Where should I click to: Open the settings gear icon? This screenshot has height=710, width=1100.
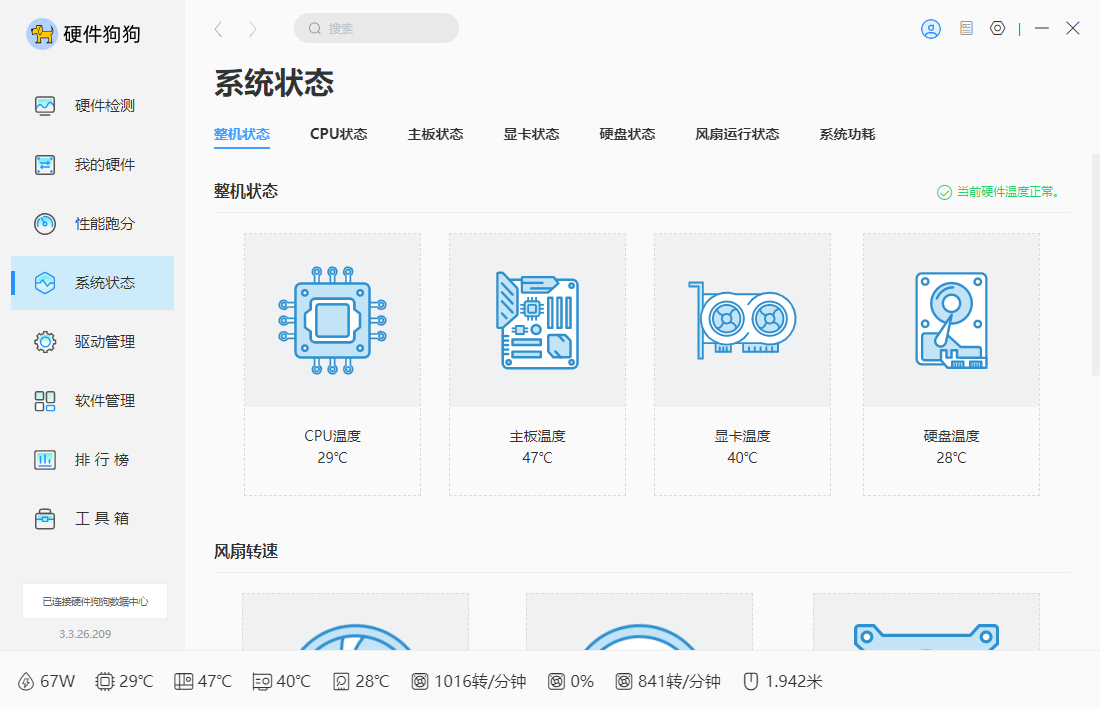point(997,29)
